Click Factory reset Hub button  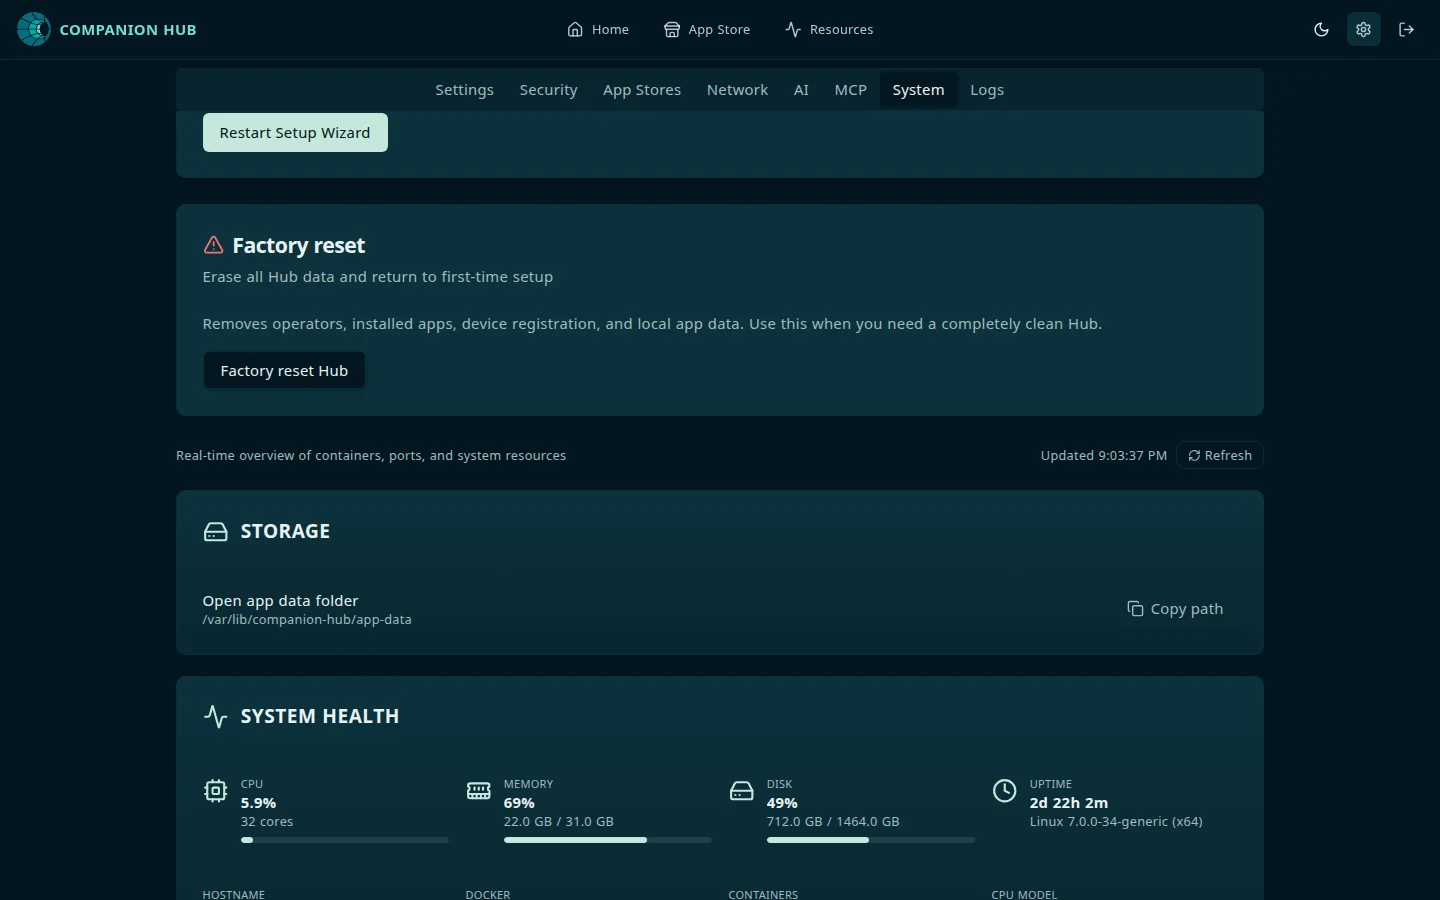click(284, 370)
